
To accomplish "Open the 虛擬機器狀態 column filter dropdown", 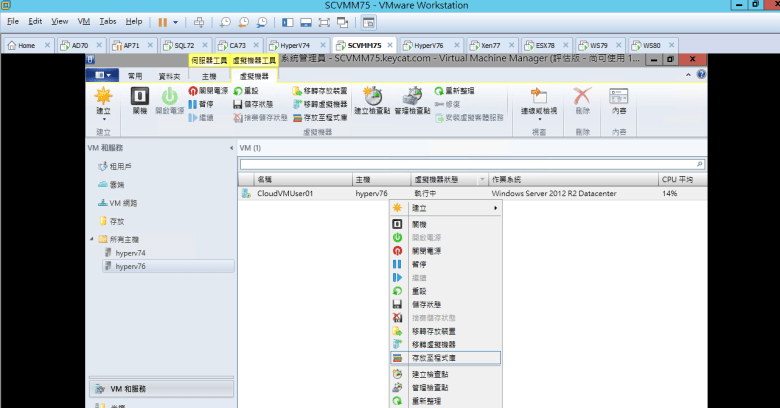I will click(x=482, y=179).
